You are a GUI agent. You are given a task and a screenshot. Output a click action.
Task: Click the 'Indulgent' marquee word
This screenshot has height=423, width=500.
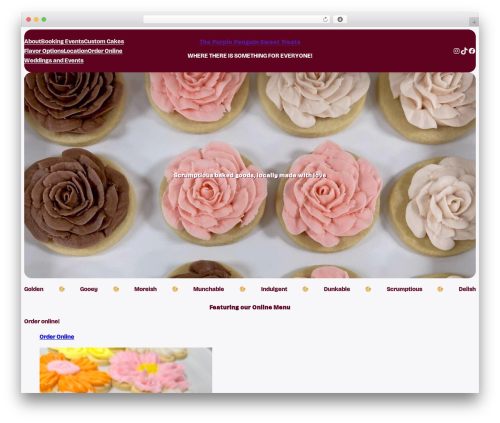pos(274,289)
